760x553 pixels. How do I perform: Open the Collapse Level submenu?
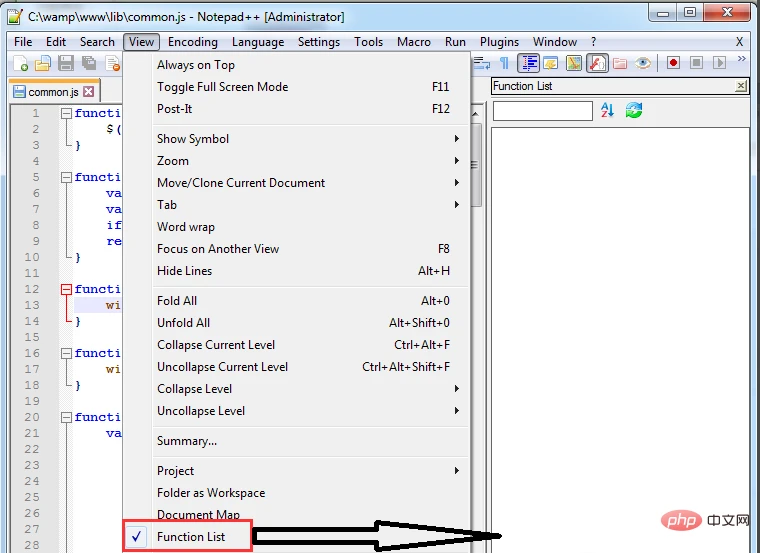coord(194,389)
